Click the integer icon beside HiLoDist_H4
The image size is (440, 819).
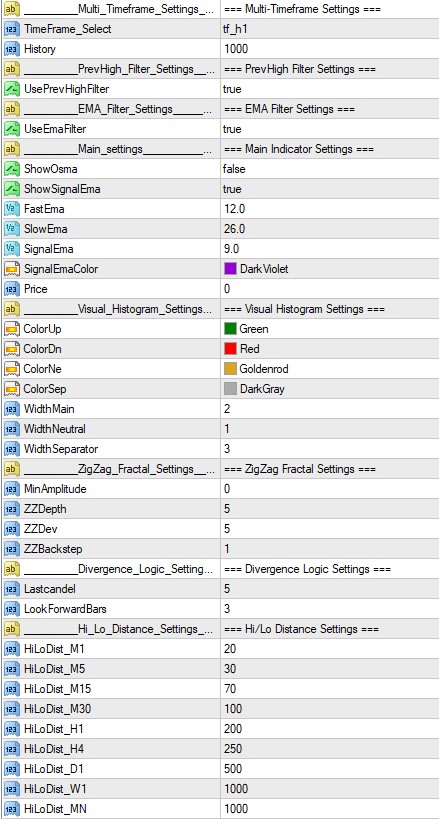coord(11,749)
